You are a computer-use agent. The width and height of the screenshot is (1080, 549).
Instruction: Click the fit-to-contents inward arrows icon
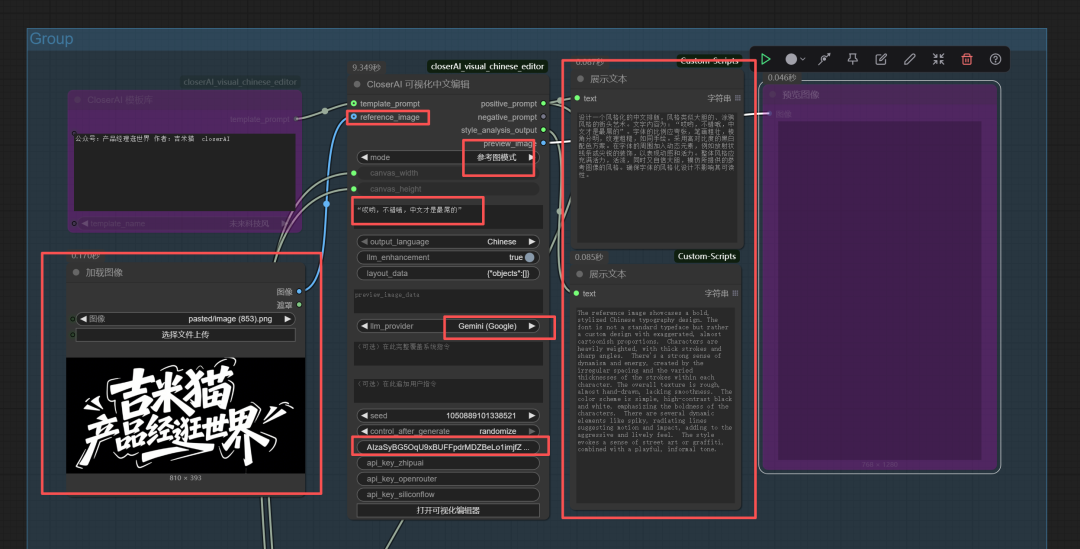pyautogui.click(x=938, y=59)
